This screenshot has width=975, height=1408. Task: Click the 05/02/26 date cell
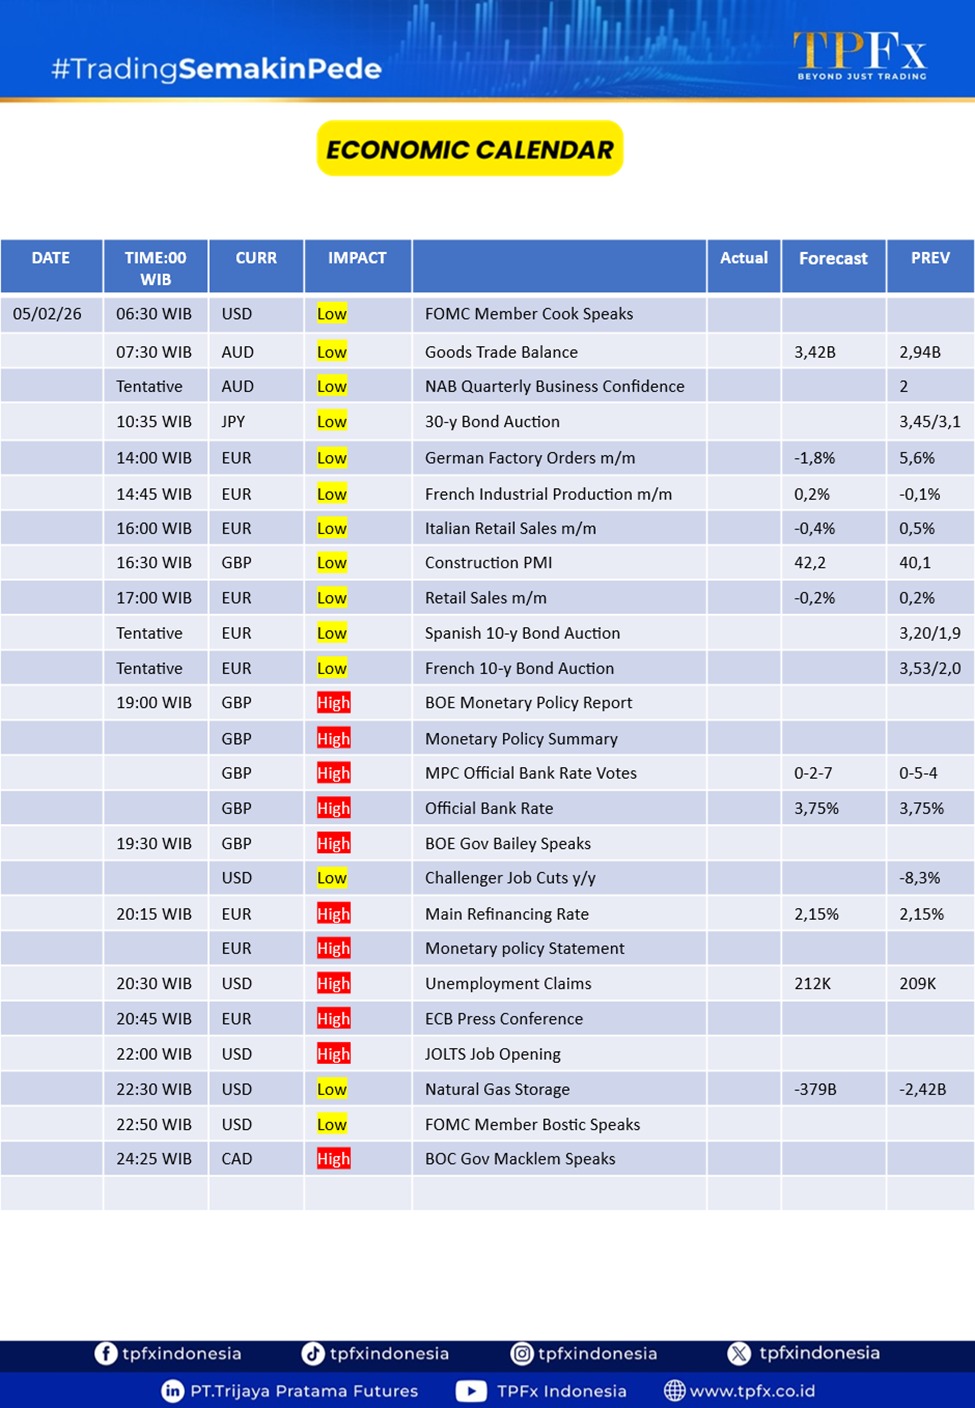pyautogui.click(x=47, y=314)
